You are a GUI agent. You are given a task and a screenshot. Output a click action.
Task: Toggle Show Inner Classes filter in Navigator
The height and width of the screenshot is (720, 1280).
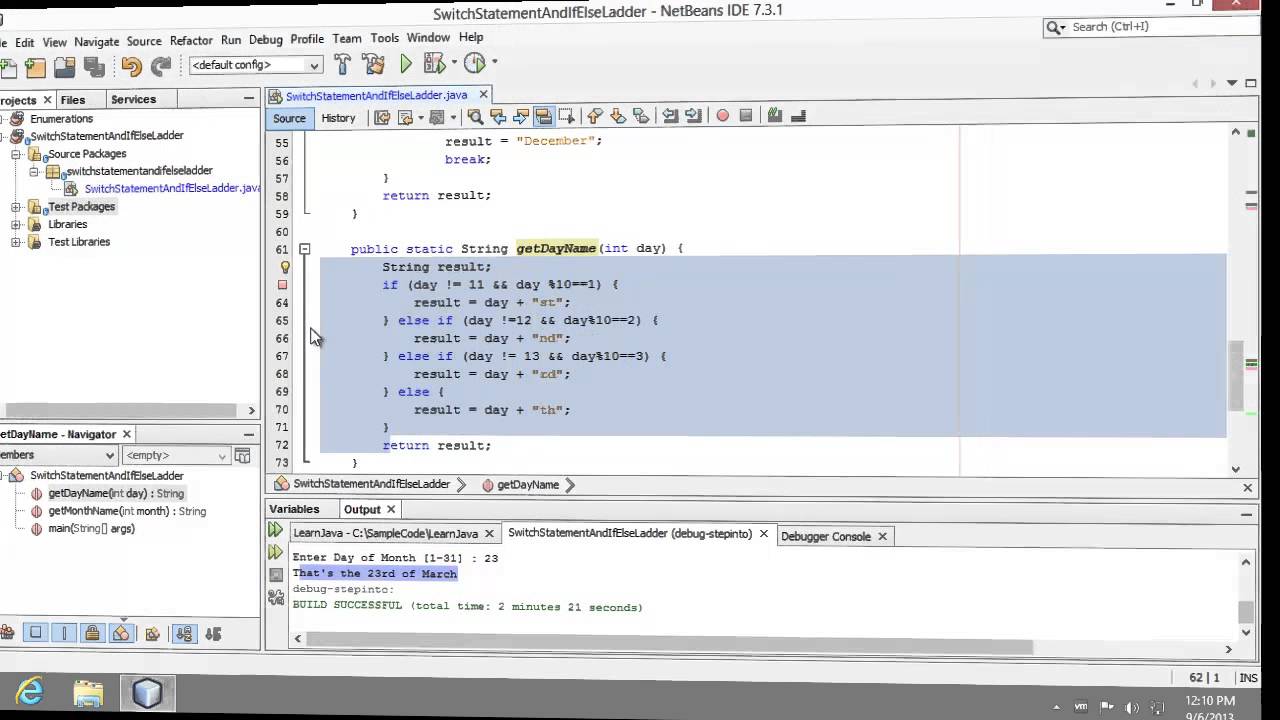pos(121,633)
